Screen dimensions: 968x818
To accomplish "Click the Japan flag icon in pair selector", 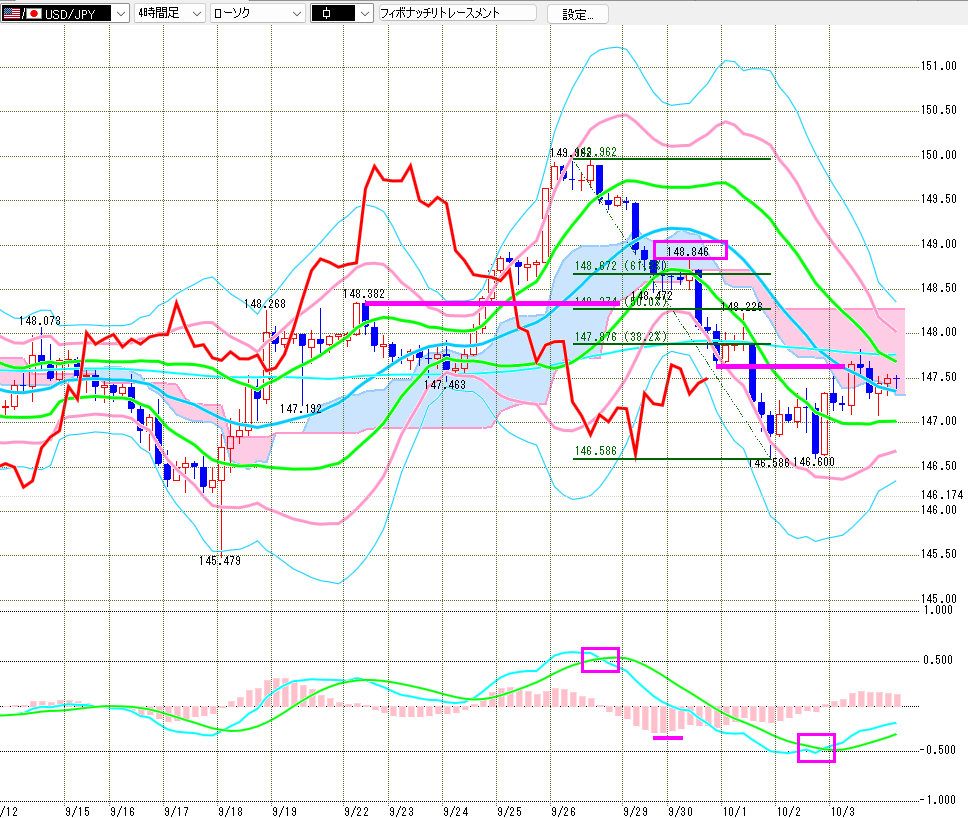I will click(x=34, y=14).
